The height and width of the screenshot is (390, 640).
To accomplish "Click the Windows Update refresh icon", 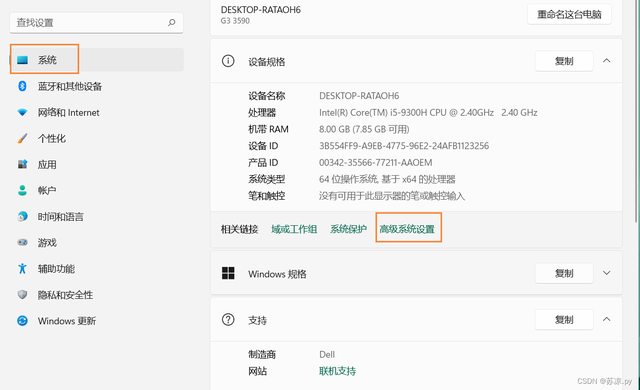I will click(x=22, y=321).
